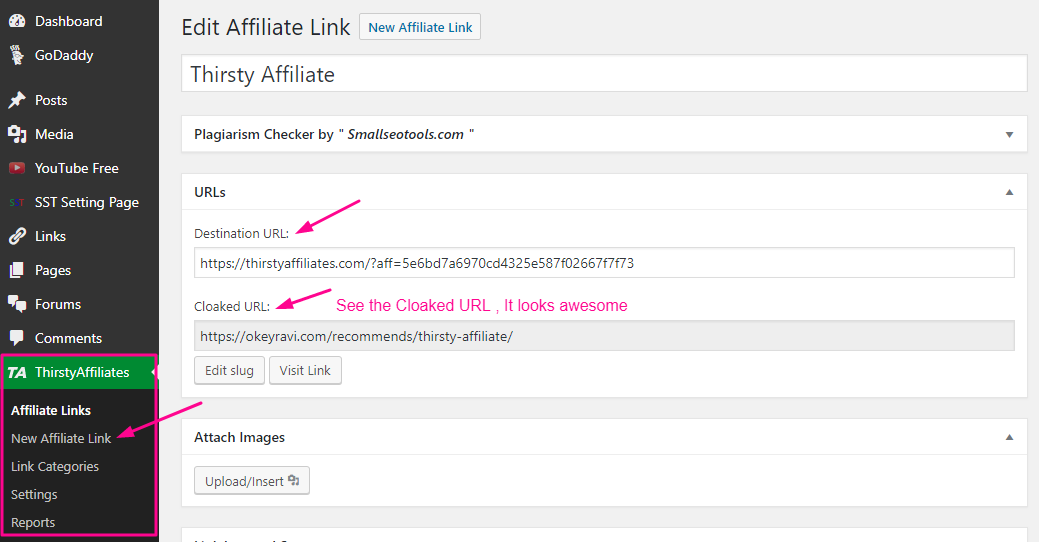Click the ThirstyAffiliates TA logo icon
1039x542 pixels.
point(17,372)
